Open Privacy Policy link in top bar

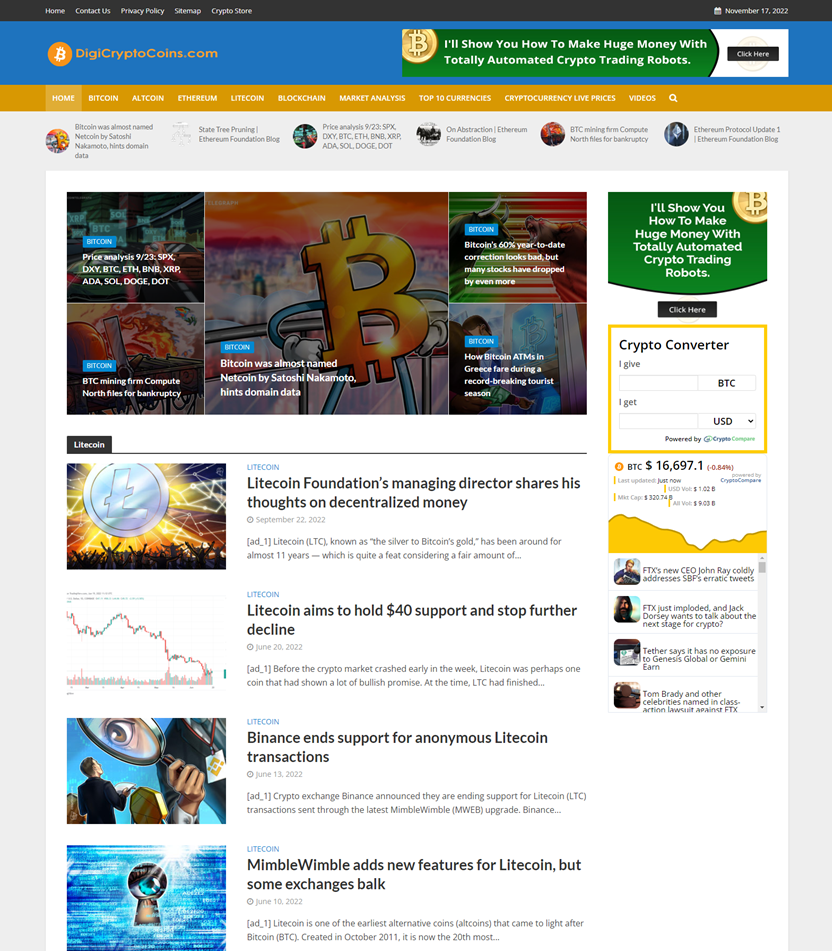pyautogui.click(x=143, y=11)
